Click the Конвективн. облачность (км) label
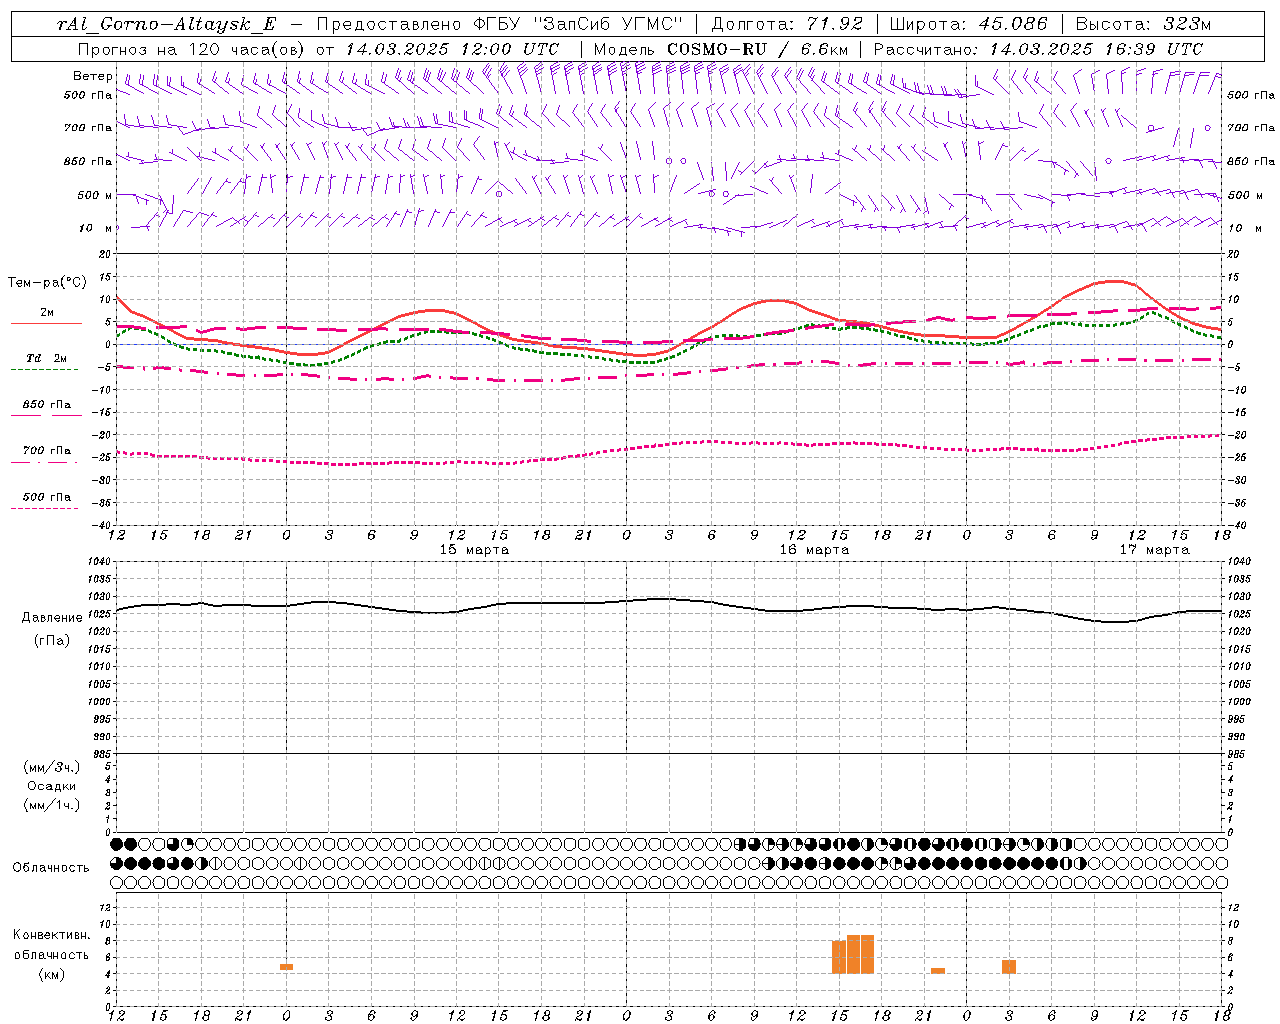Viewport: 1280px width, 1024px height. [51, 954]
